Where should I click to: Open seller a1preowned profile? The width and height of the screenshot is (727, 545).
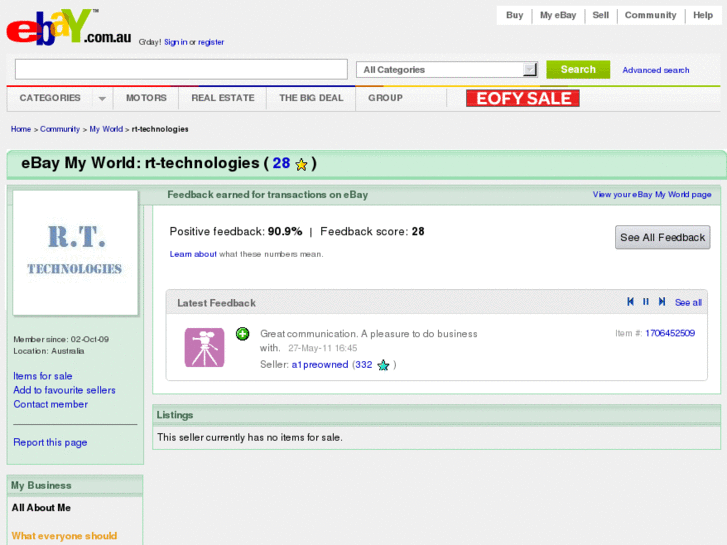pyautogui.click(x=320, y=365)
